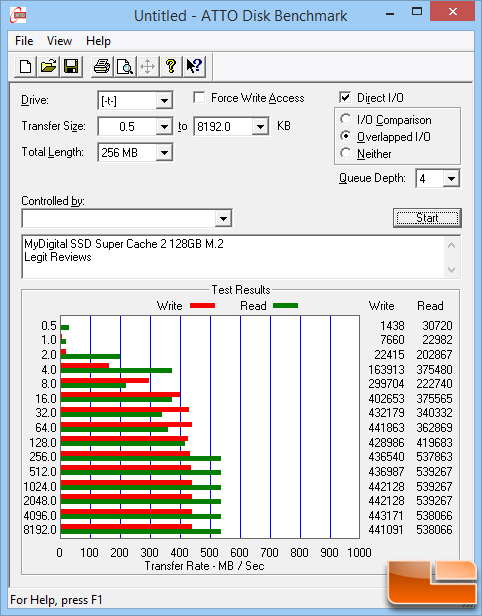482x616 pixels.
Task: Save results with the floppy disk icon
Action: coord(71,66)
